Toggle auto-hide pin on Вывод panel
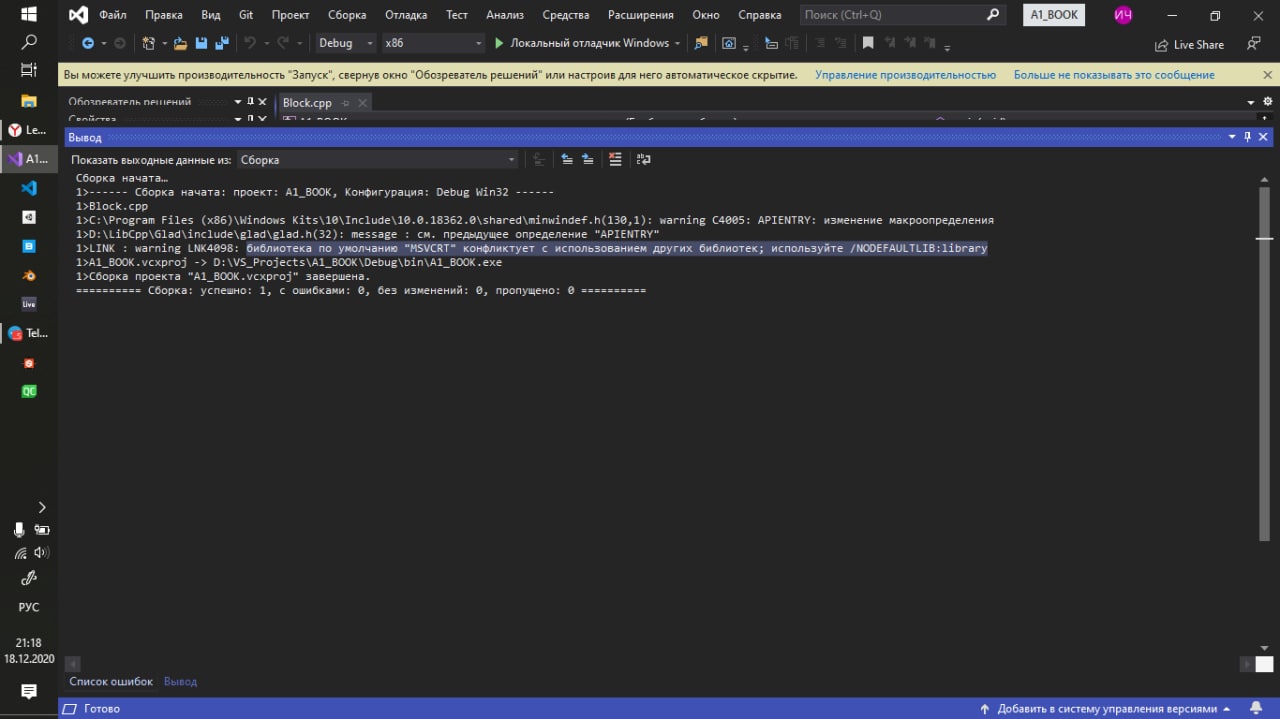 1247,137
